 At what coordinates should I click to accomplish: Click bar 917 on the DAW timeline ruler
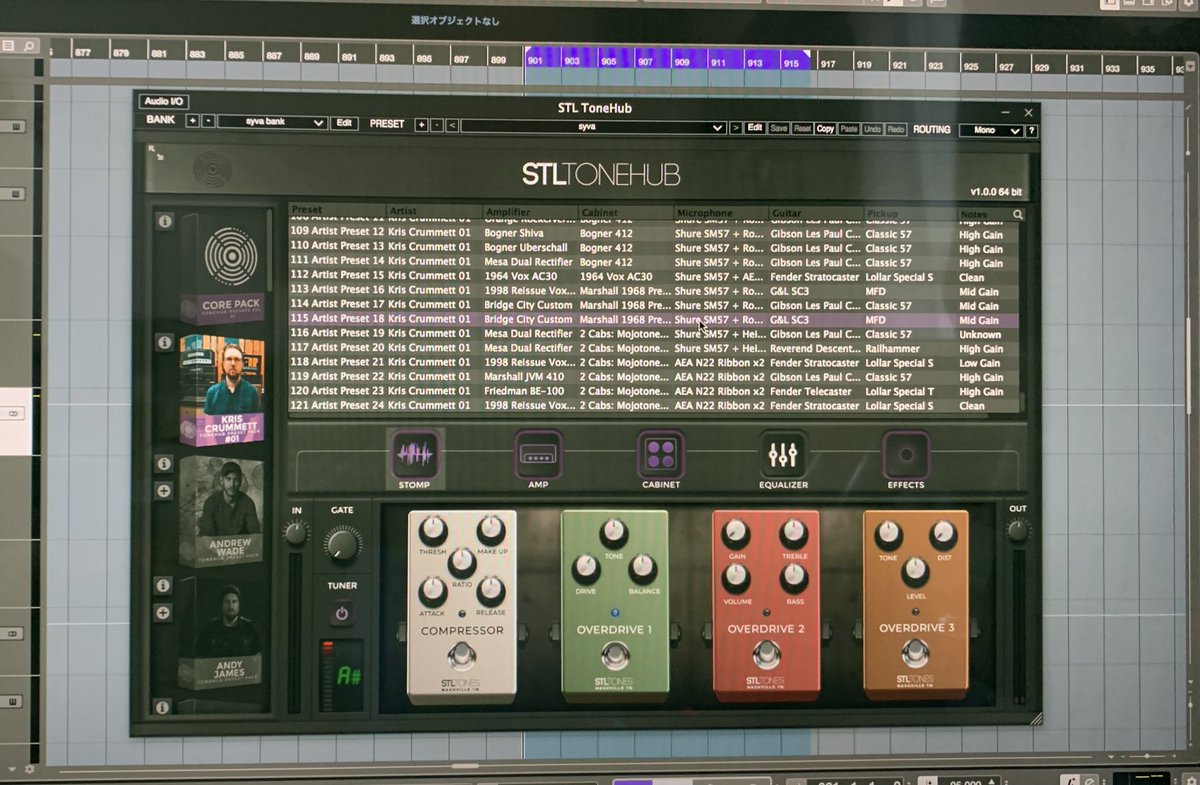[827, 64]
